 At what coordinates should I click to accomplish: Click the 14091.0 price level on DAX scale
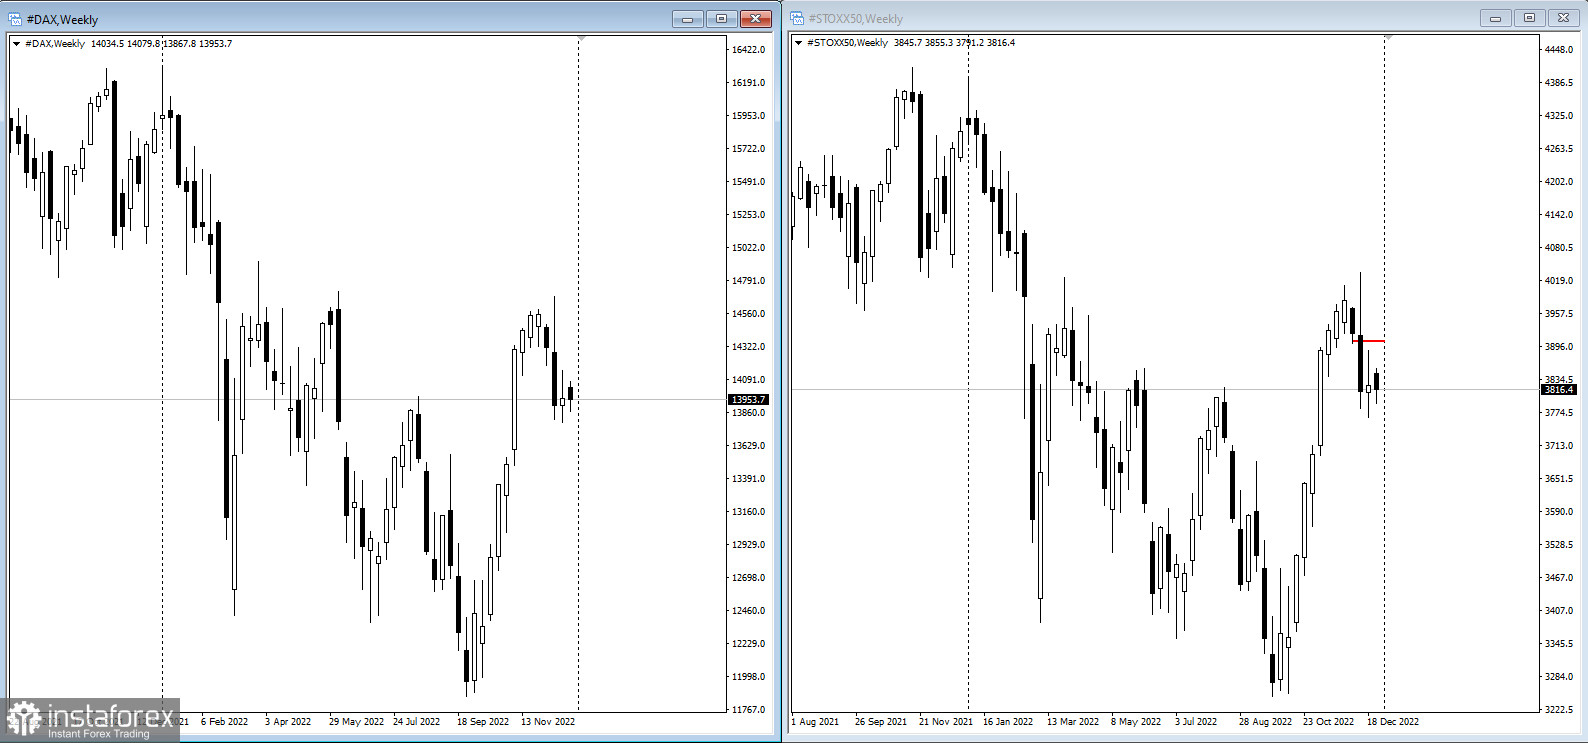(748, 380)
